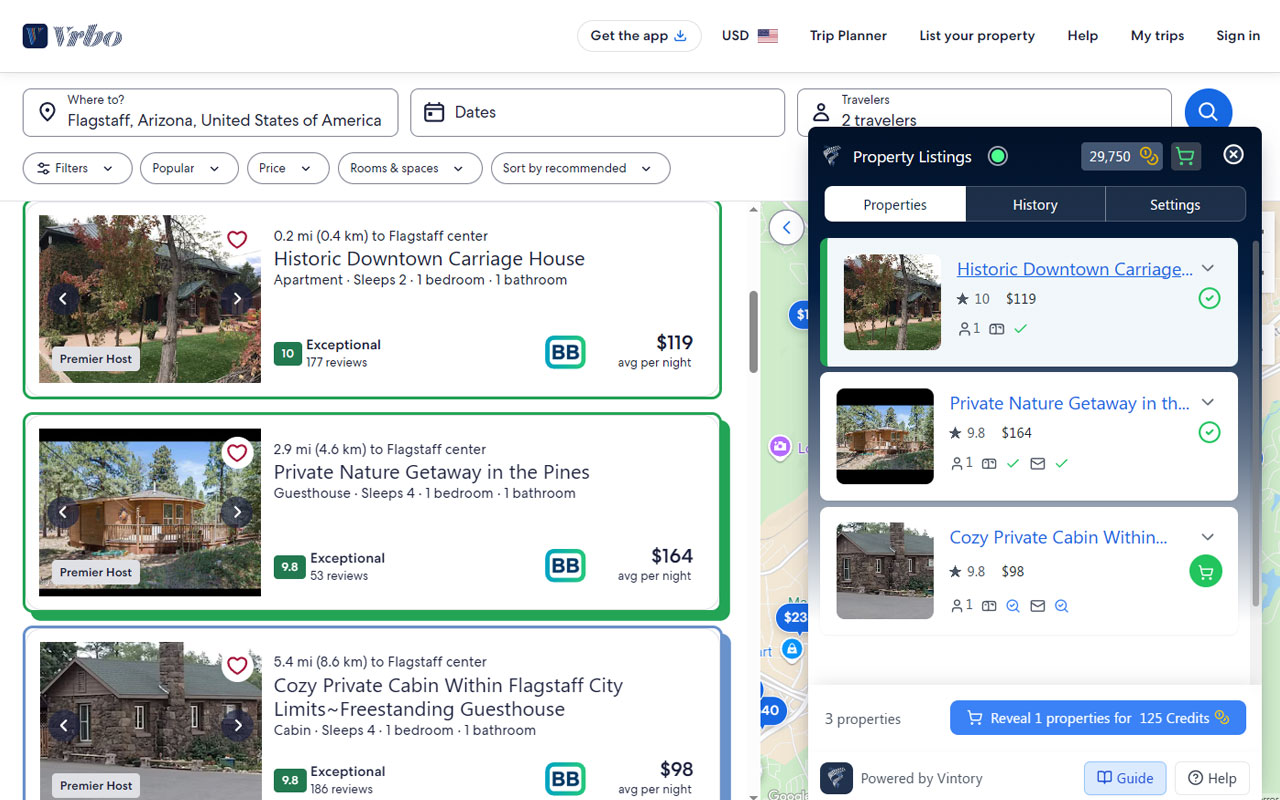Click green check circle on Historic Downtown card
Screen dimensions: 1280x800
1209,298
